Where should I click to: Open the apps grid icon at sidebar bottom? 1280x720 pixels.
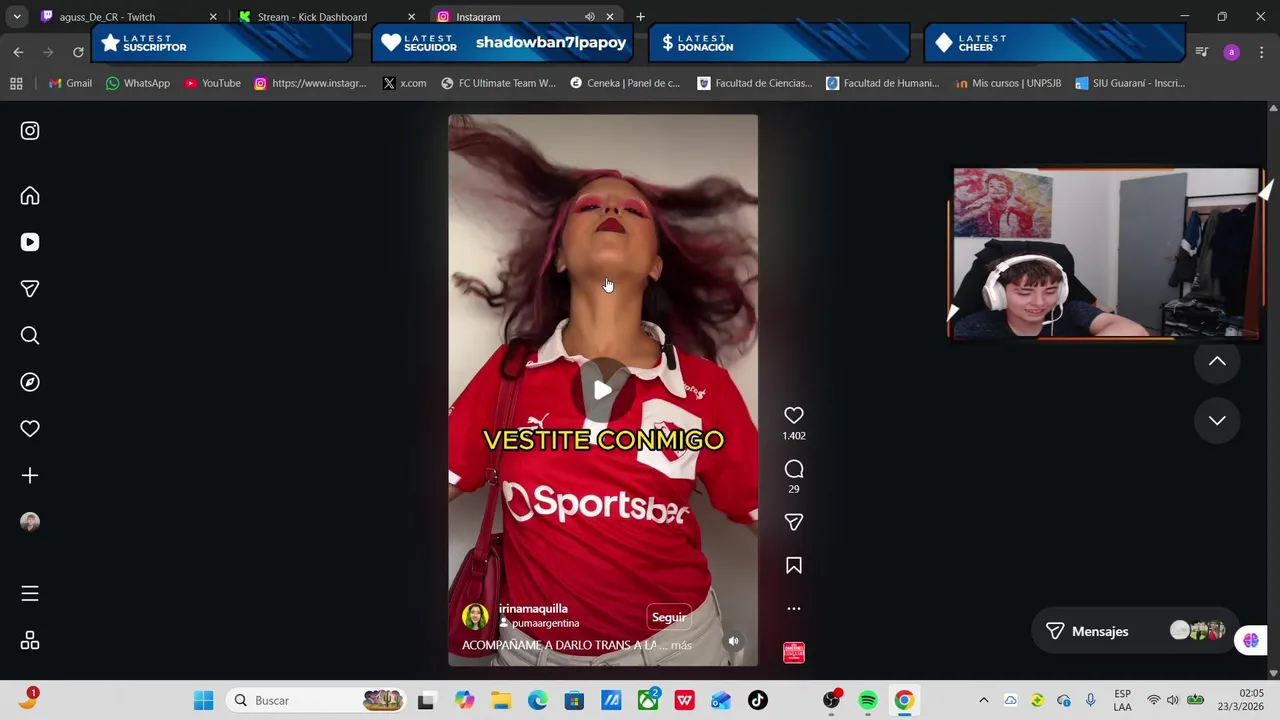pos(30,641)
